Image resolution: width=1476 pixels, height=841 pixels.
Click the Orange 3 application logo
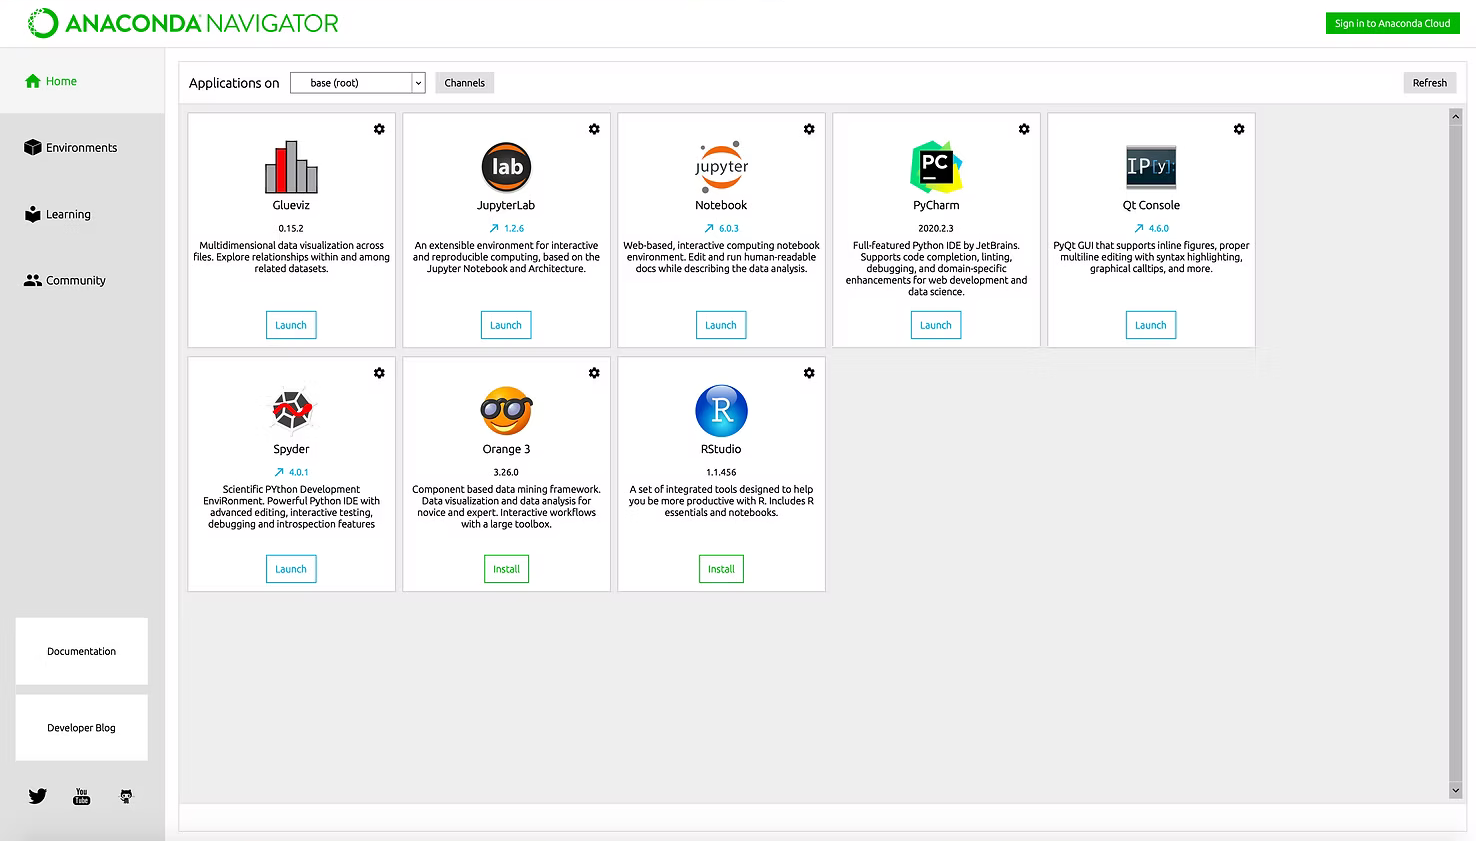coord(506,411)
